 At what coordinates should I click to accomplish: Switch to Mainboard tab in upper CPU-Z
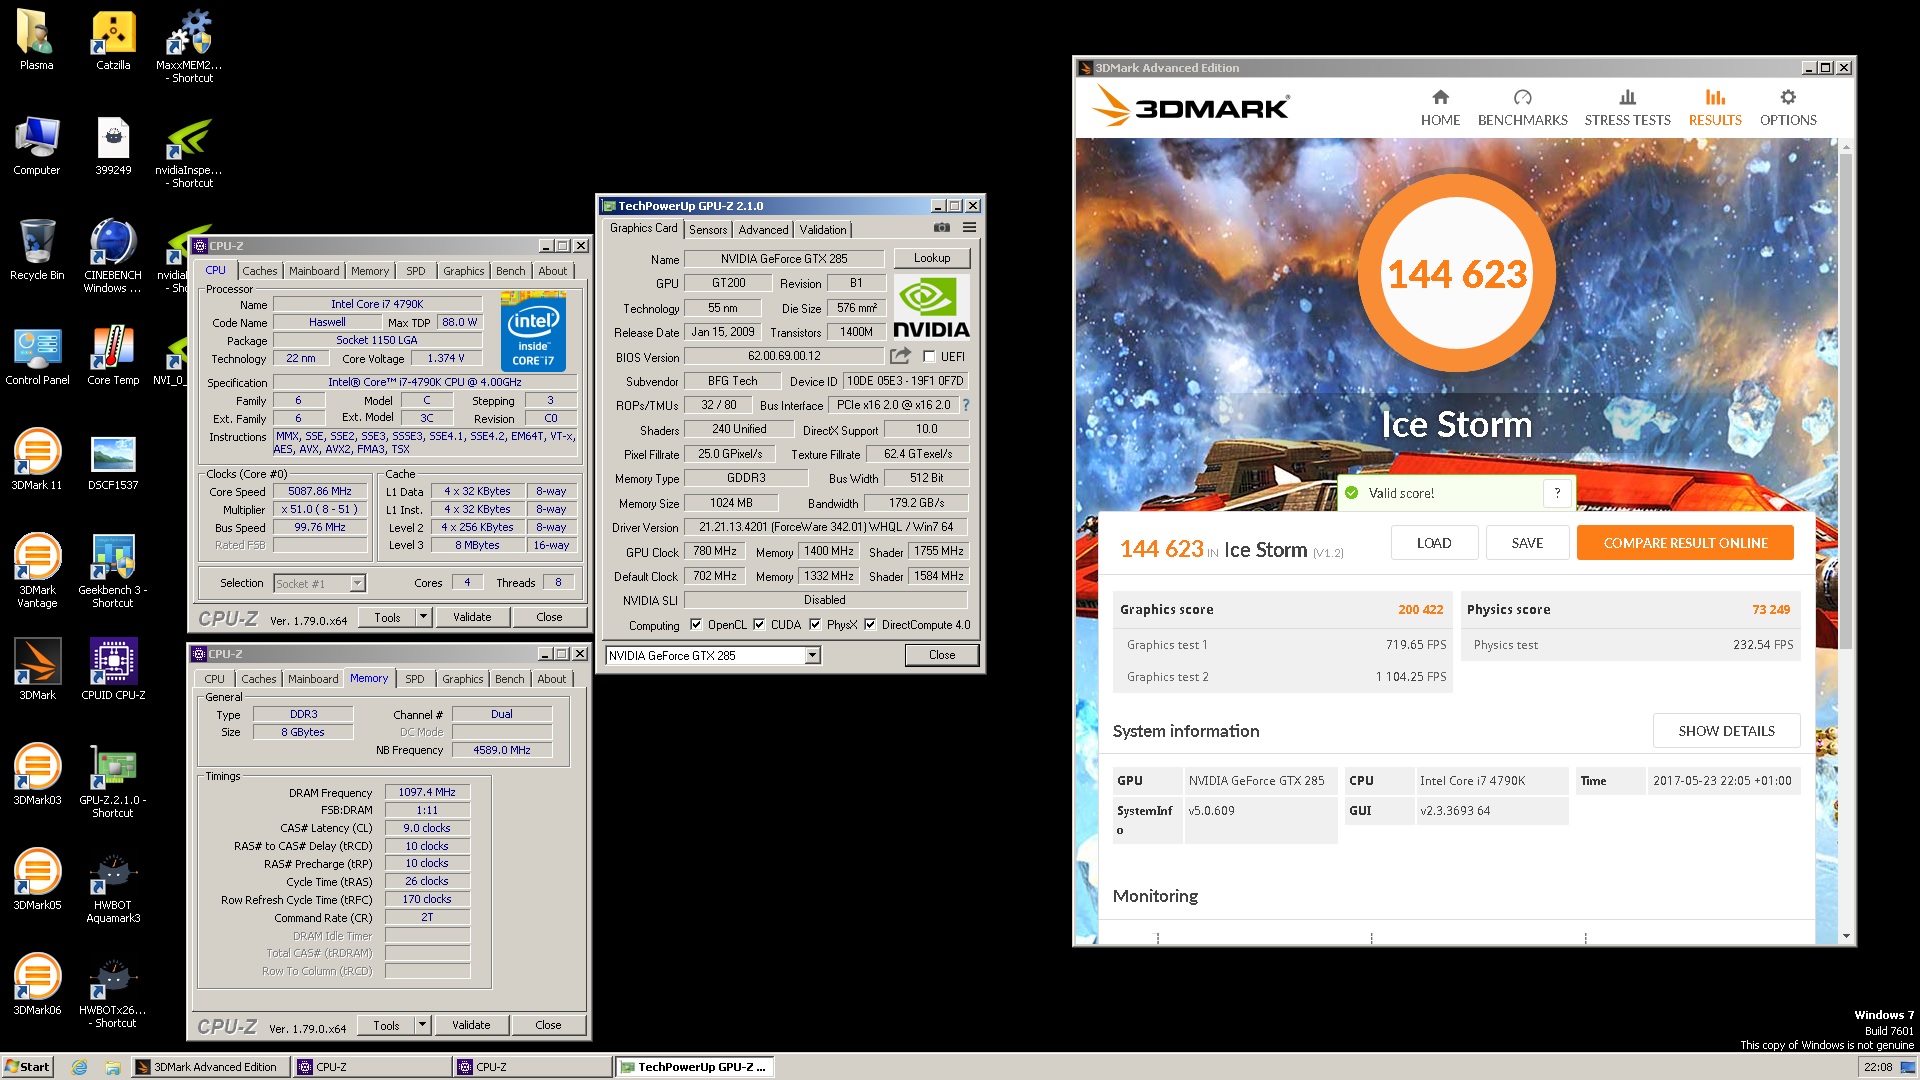314,271
